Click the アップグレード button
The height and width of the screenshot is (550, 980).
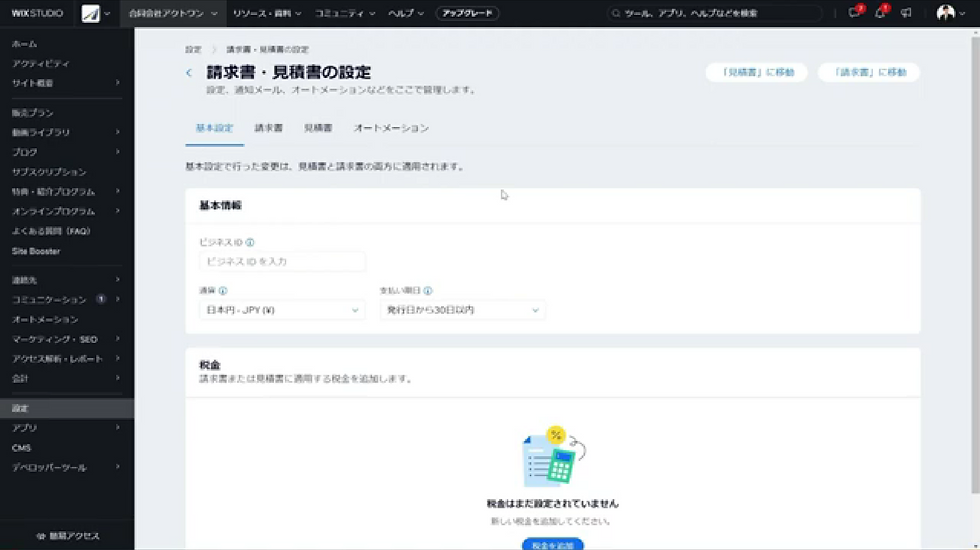(x=468, y=13)
